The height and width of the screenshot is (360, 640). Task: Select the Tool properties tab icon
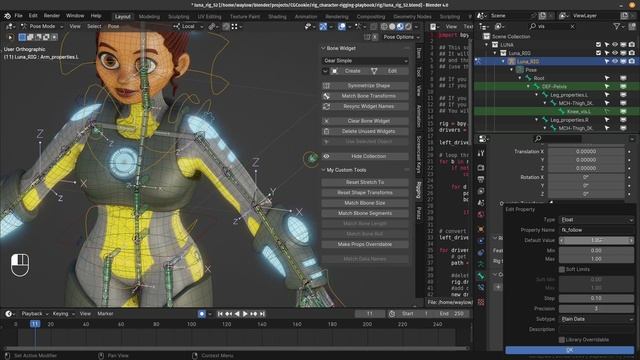tap(481, 153)
